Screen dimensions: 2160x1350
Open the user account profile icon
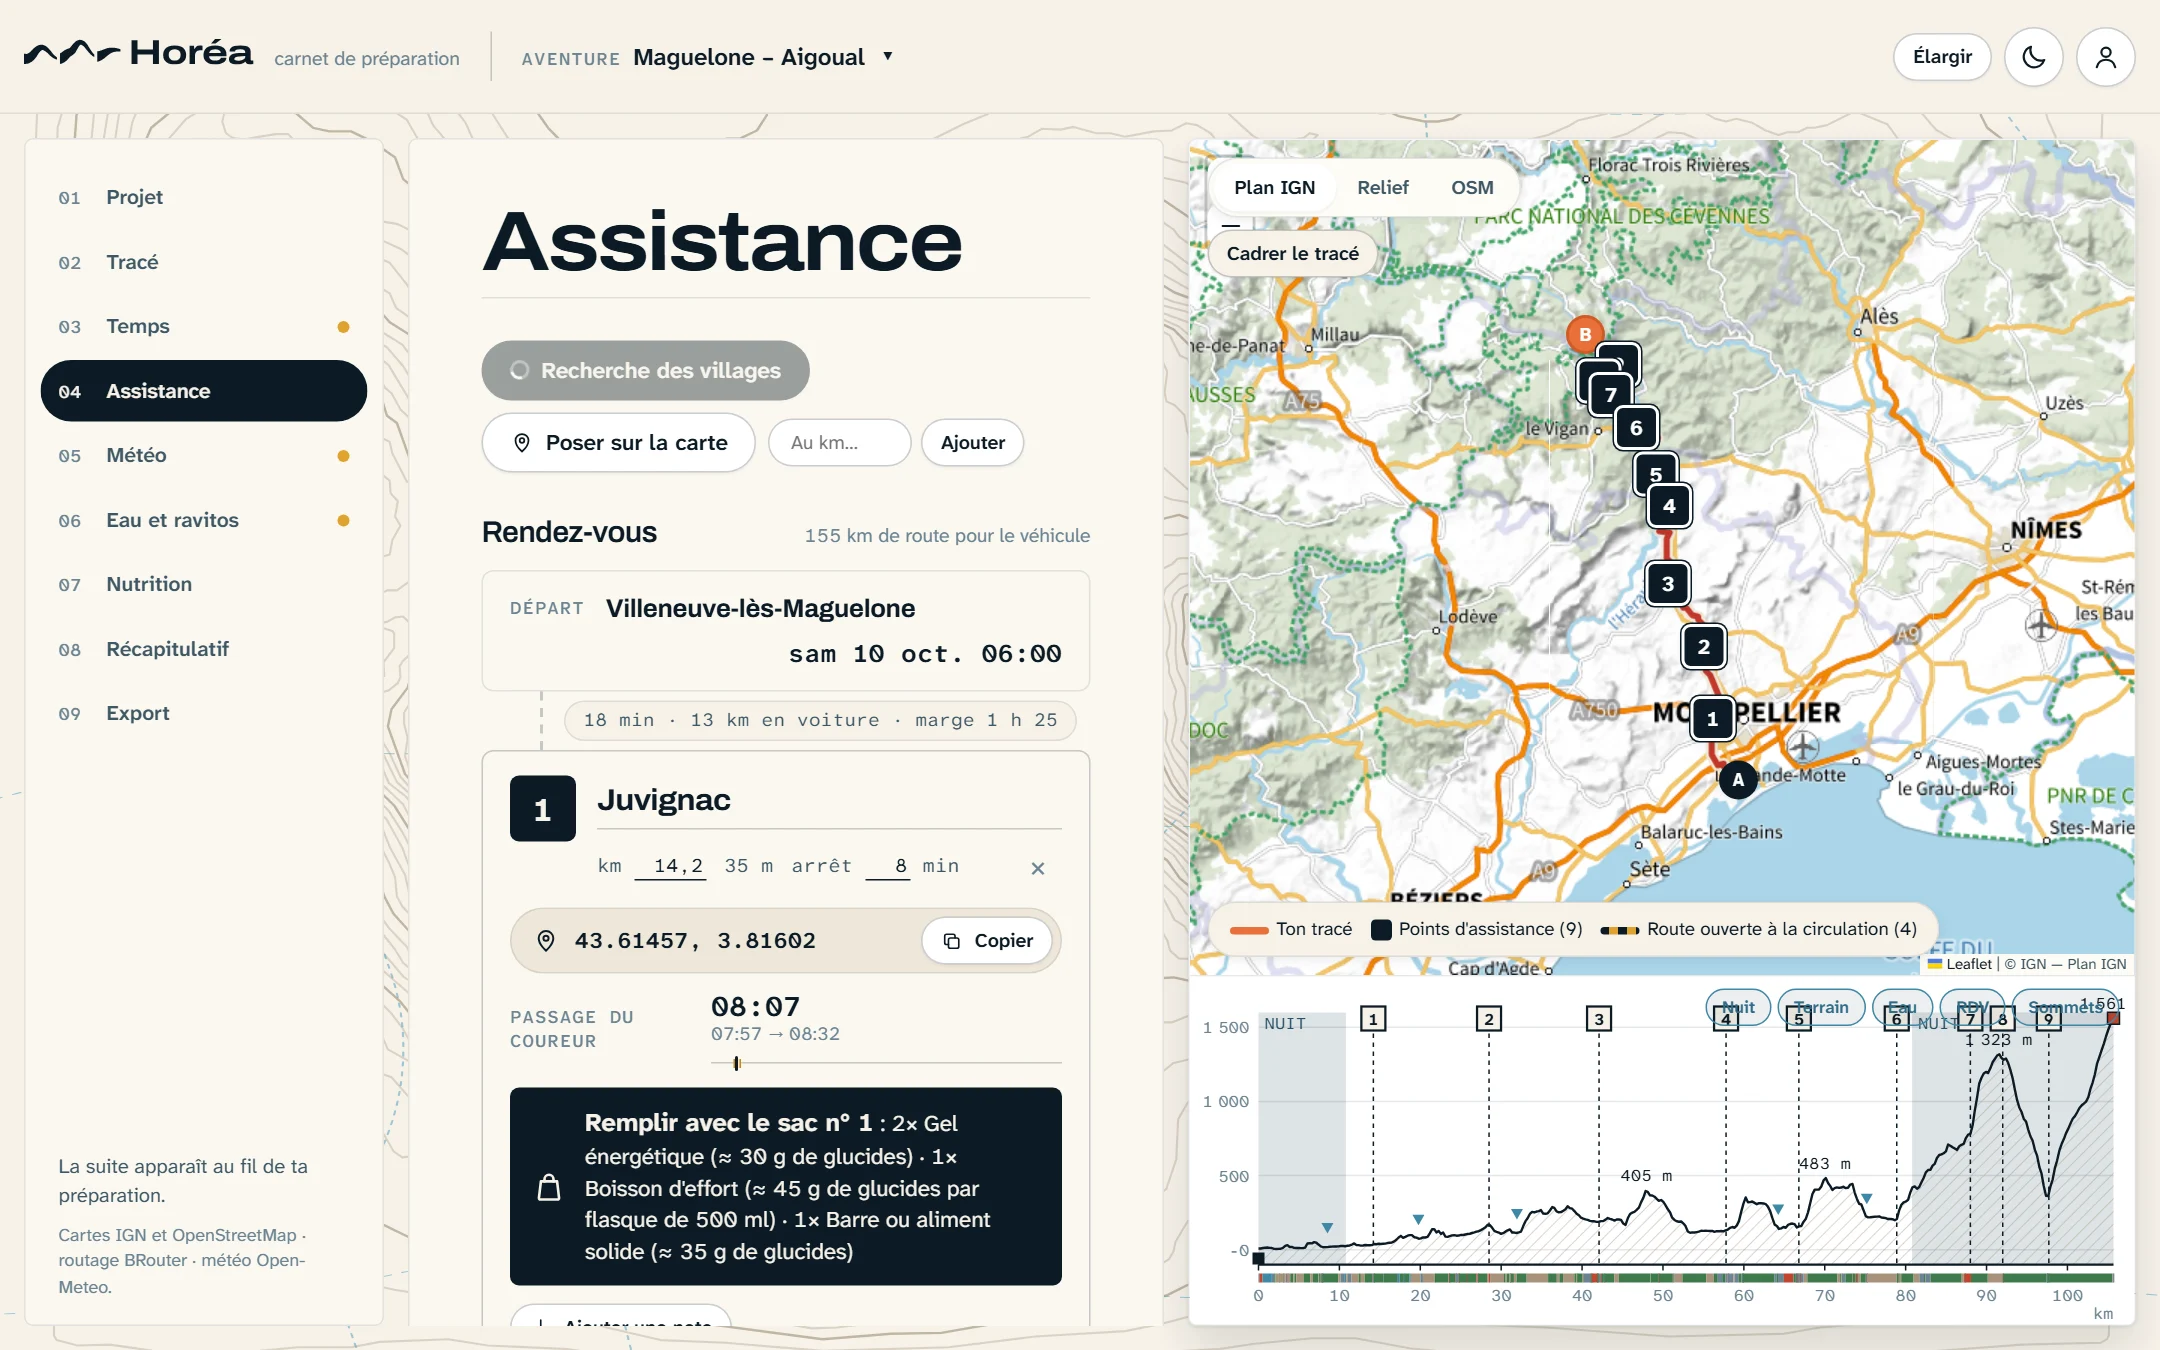click(x=2105, y=57)
